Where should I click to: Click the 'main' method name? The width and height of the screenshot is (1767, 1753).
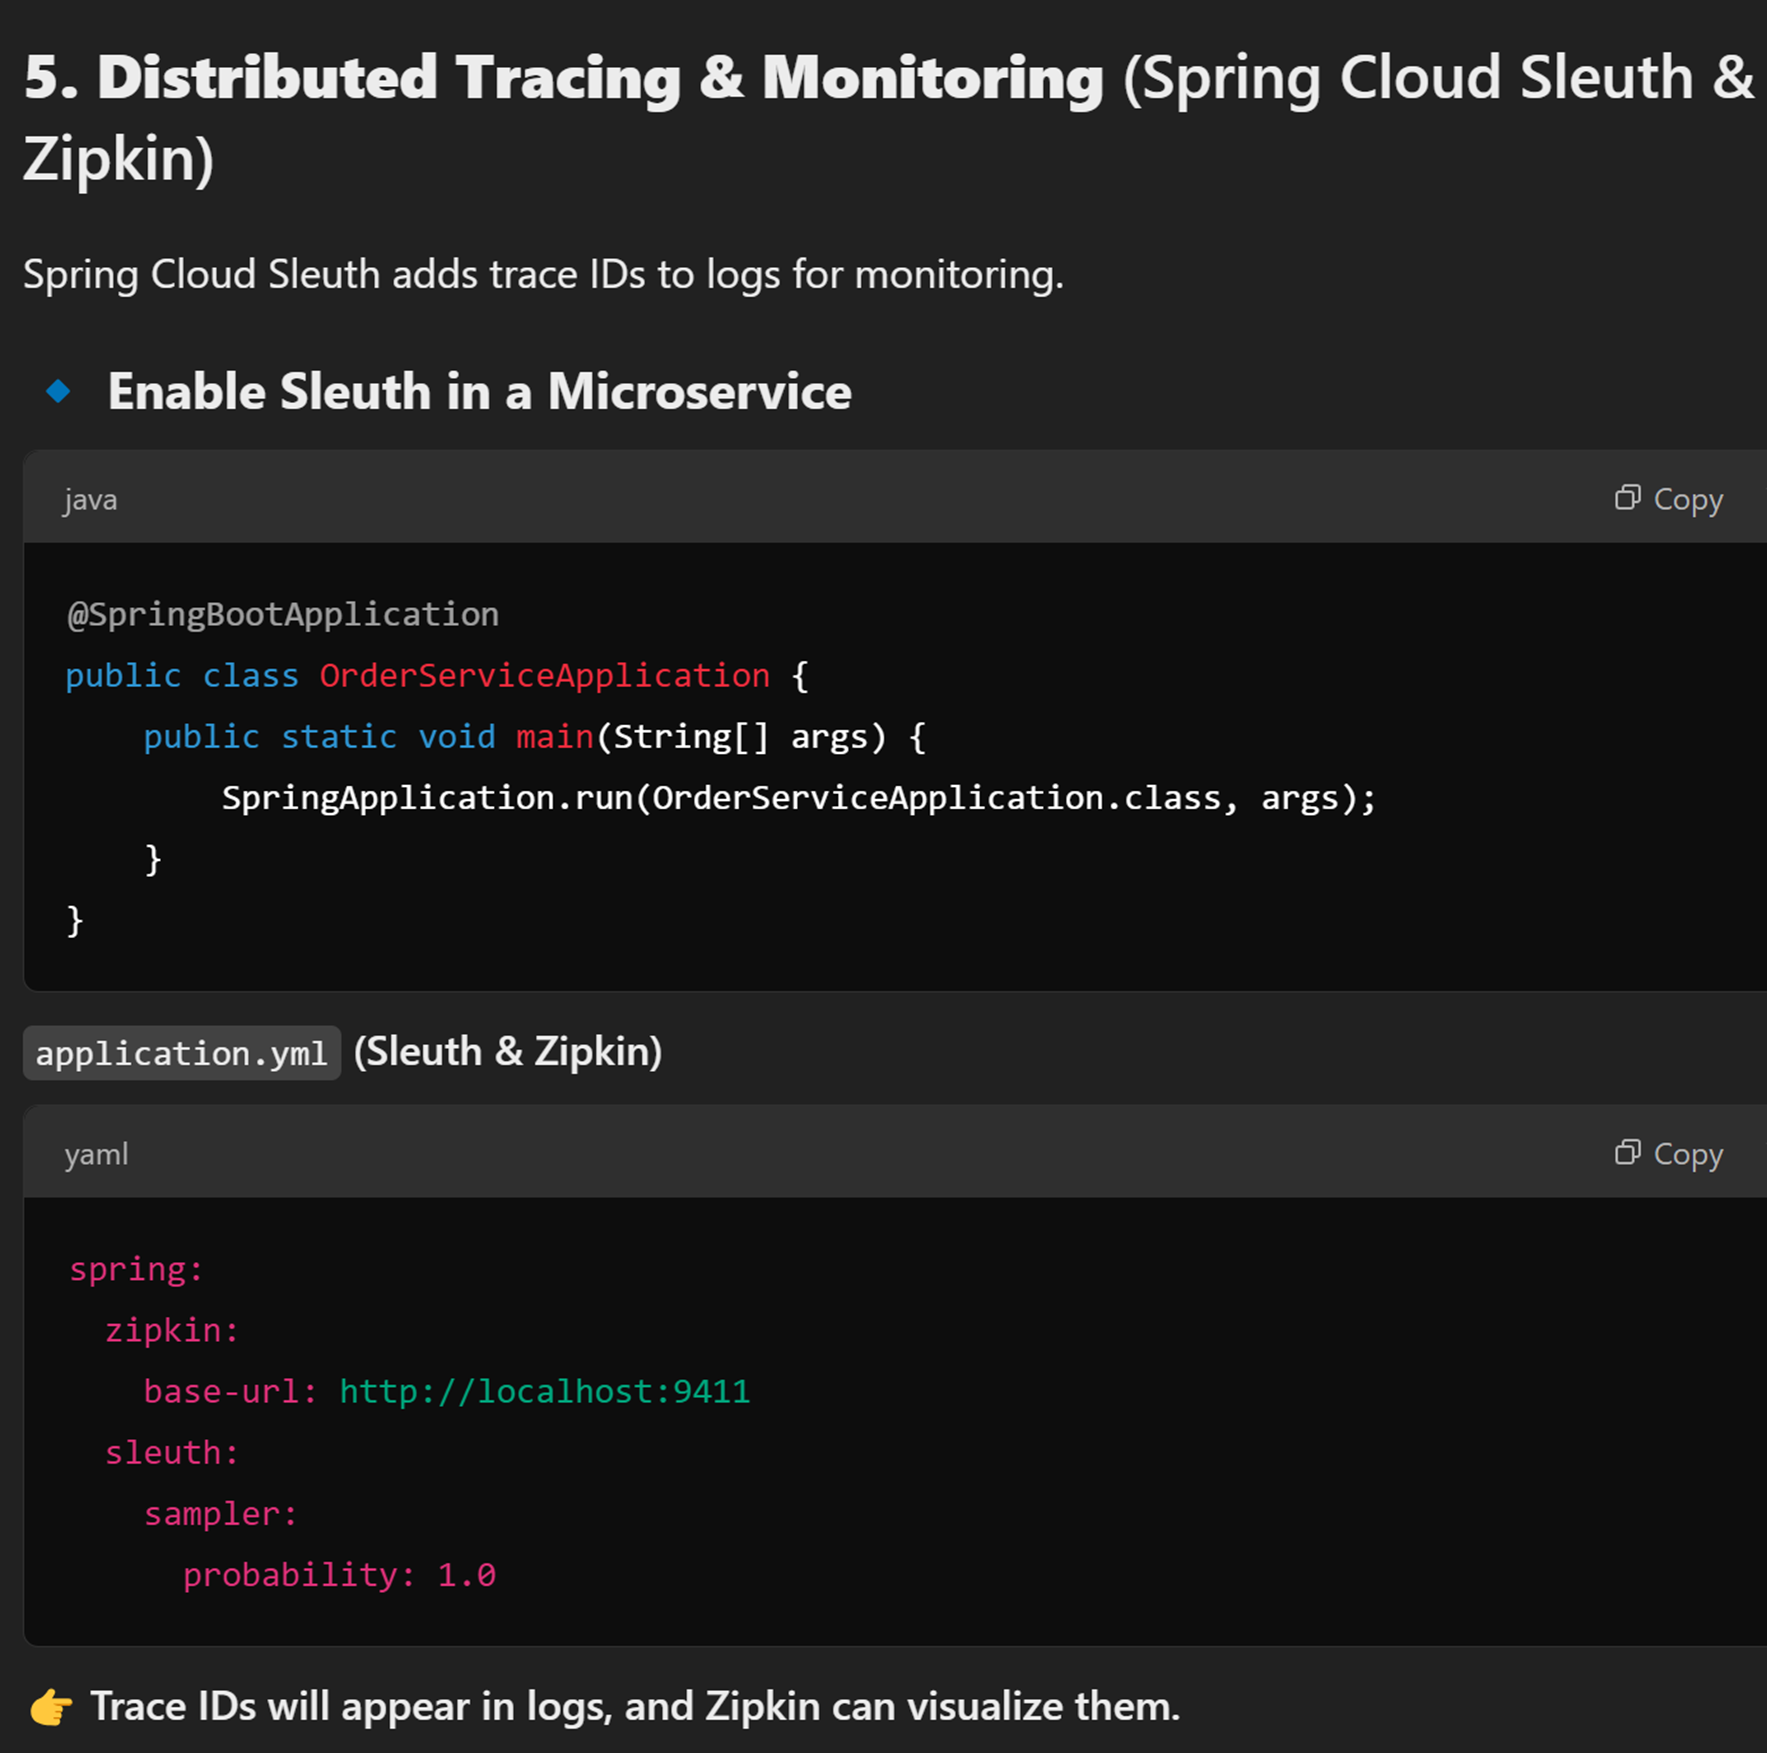(x=555, y=737)
